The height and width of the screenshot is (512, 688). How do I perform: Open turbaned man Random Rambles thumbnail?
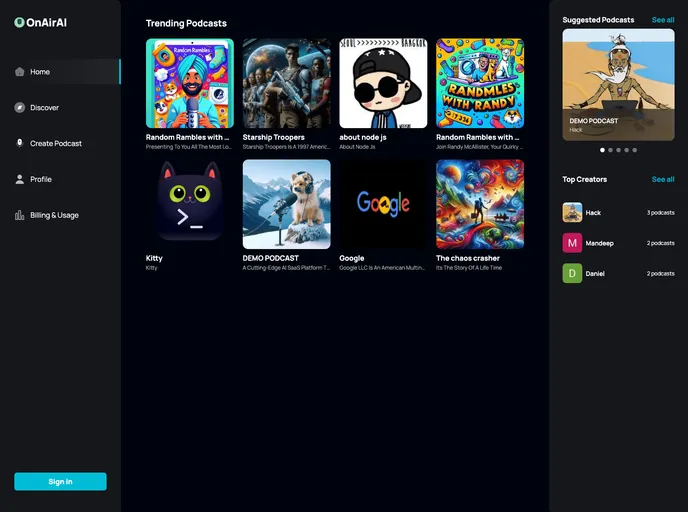(x=190, y=83)
